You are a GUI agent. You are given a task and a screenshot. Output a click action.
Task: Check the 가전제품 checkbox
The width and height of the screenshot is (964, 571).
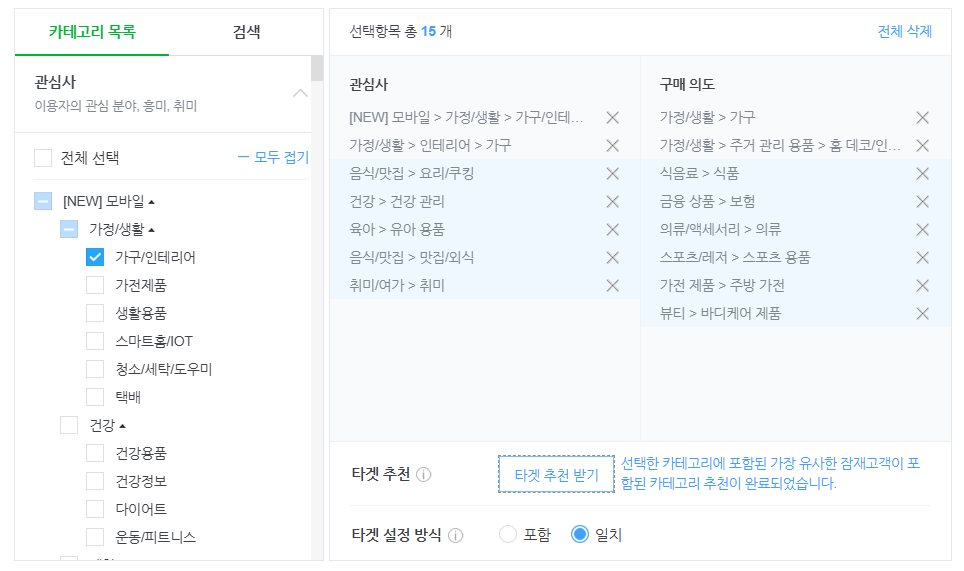click(x=95, y=285)
